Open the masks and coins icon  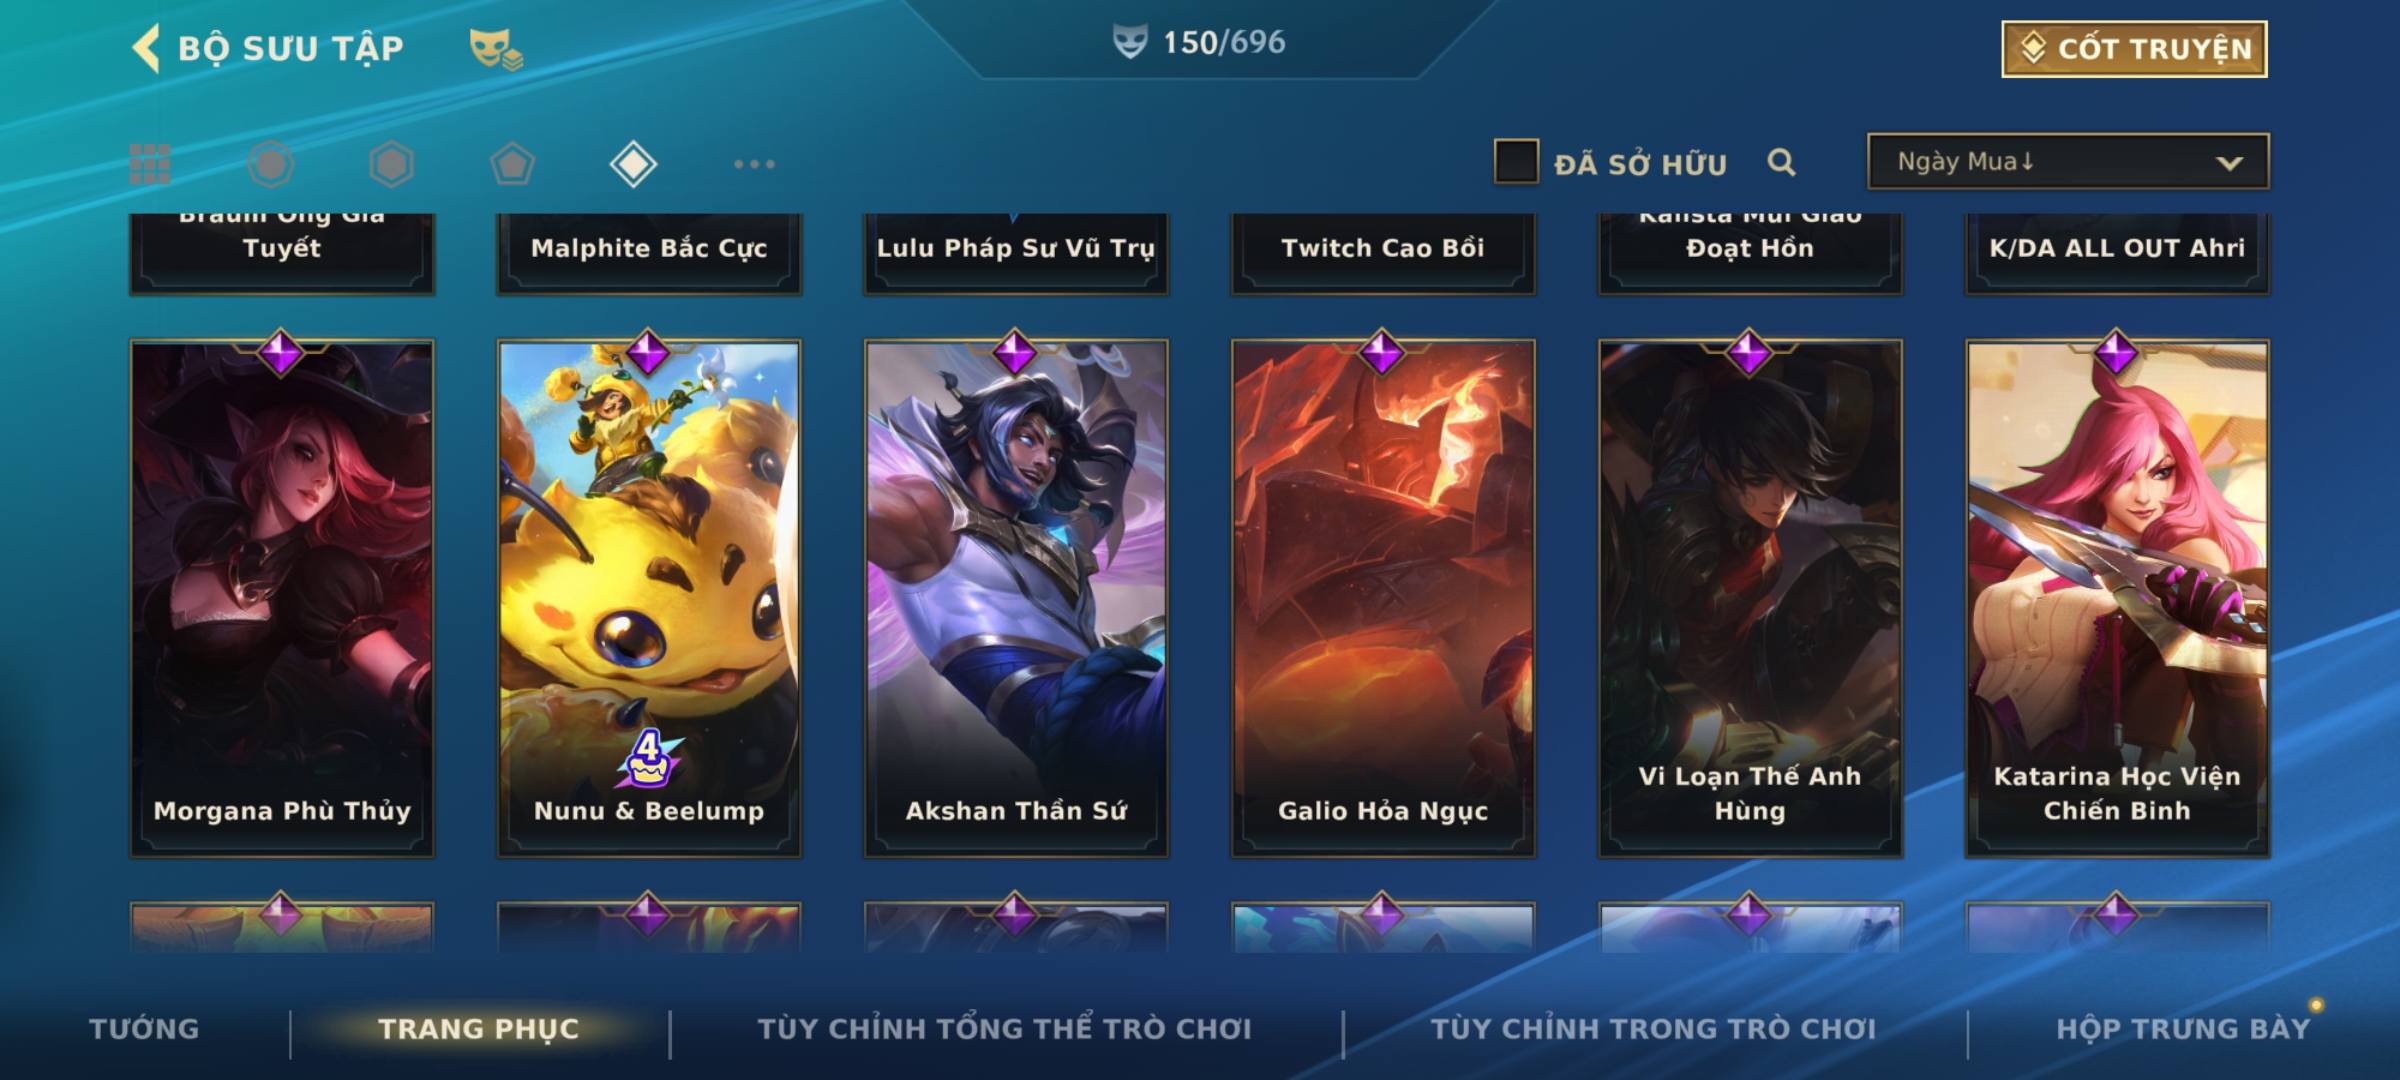pos(496,48)
